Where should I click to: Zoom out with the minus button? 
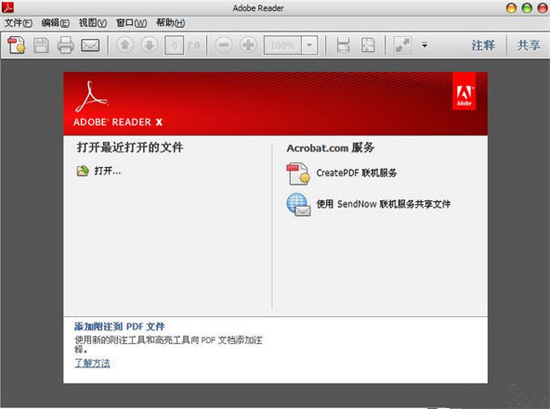(x=223, y=45)
